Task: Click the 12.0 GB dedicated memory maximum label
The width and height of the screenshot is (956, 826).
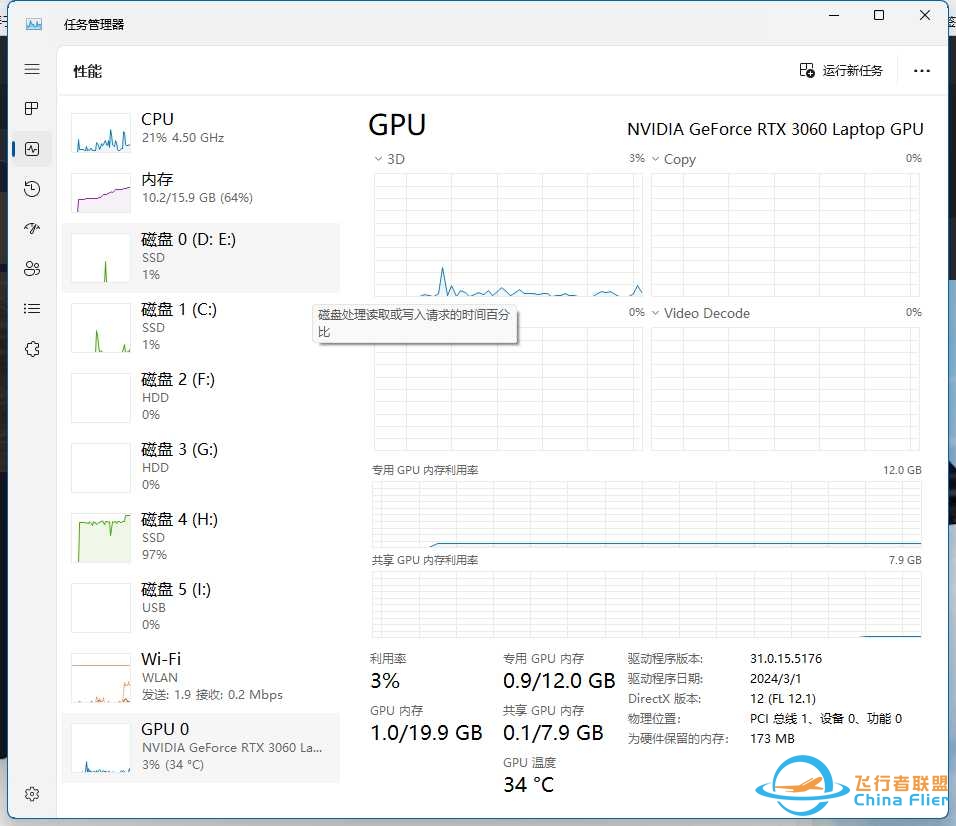Action: [x=902, y=470]
